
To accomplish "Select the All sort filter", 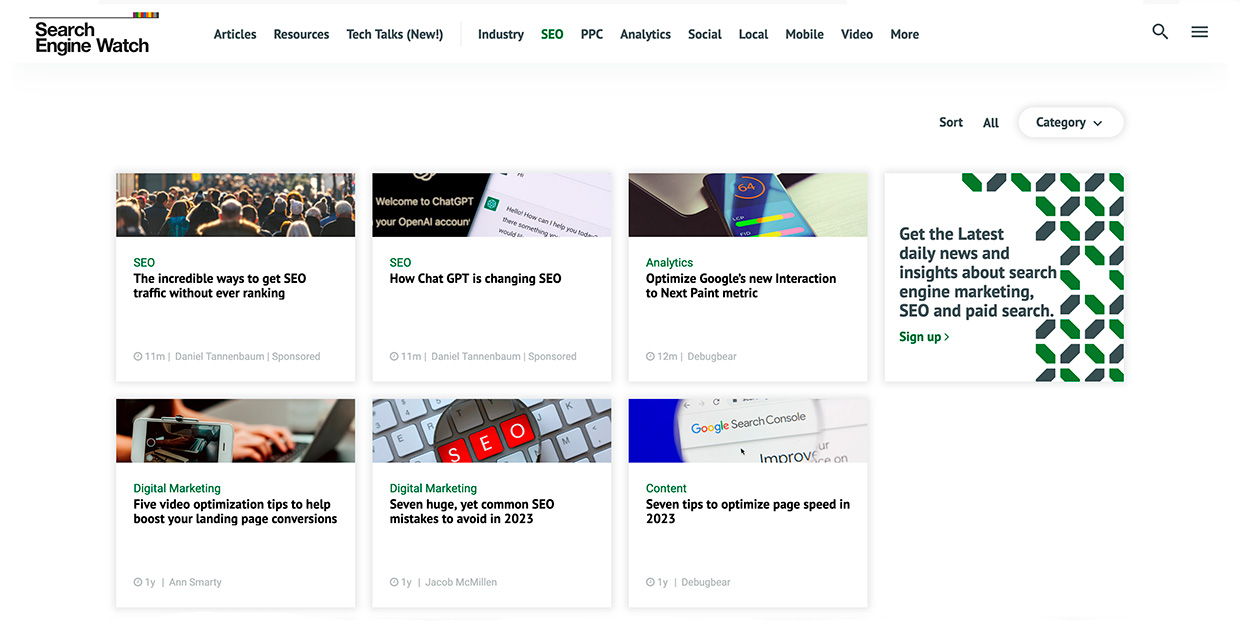I will click(x=991, y=123).
